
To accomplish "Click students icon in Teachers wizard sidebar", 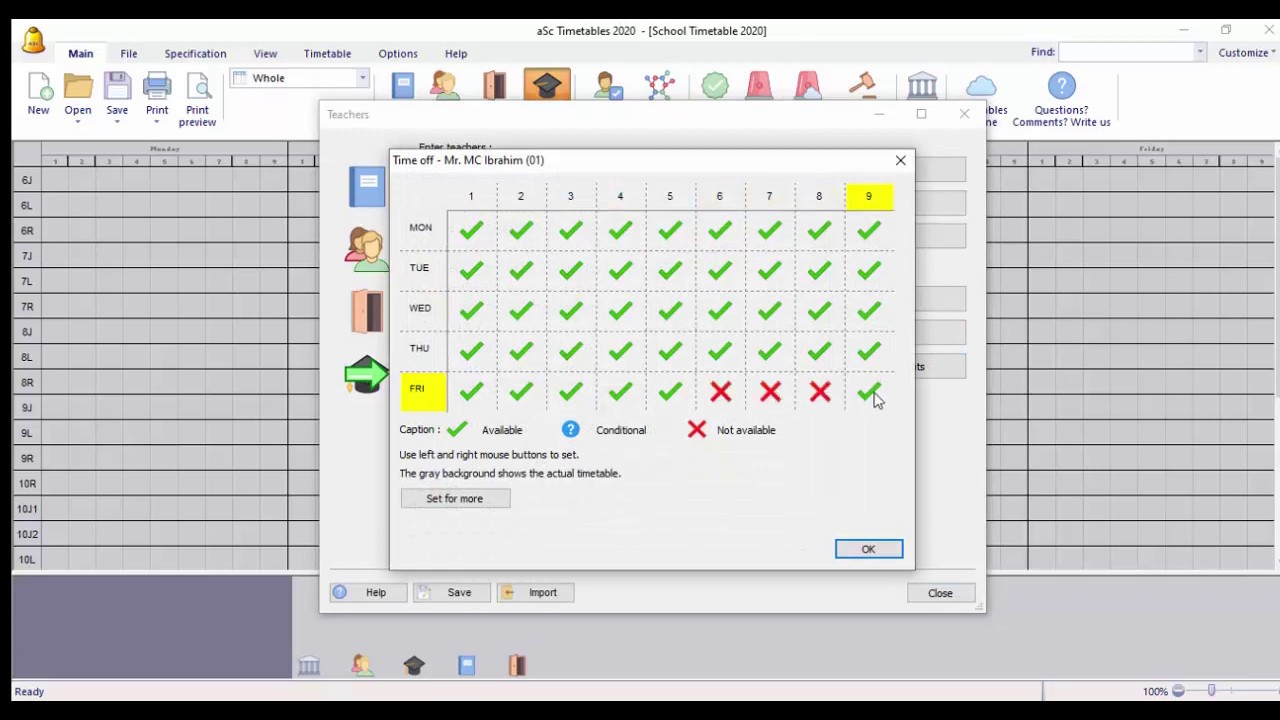I will 367,249.
